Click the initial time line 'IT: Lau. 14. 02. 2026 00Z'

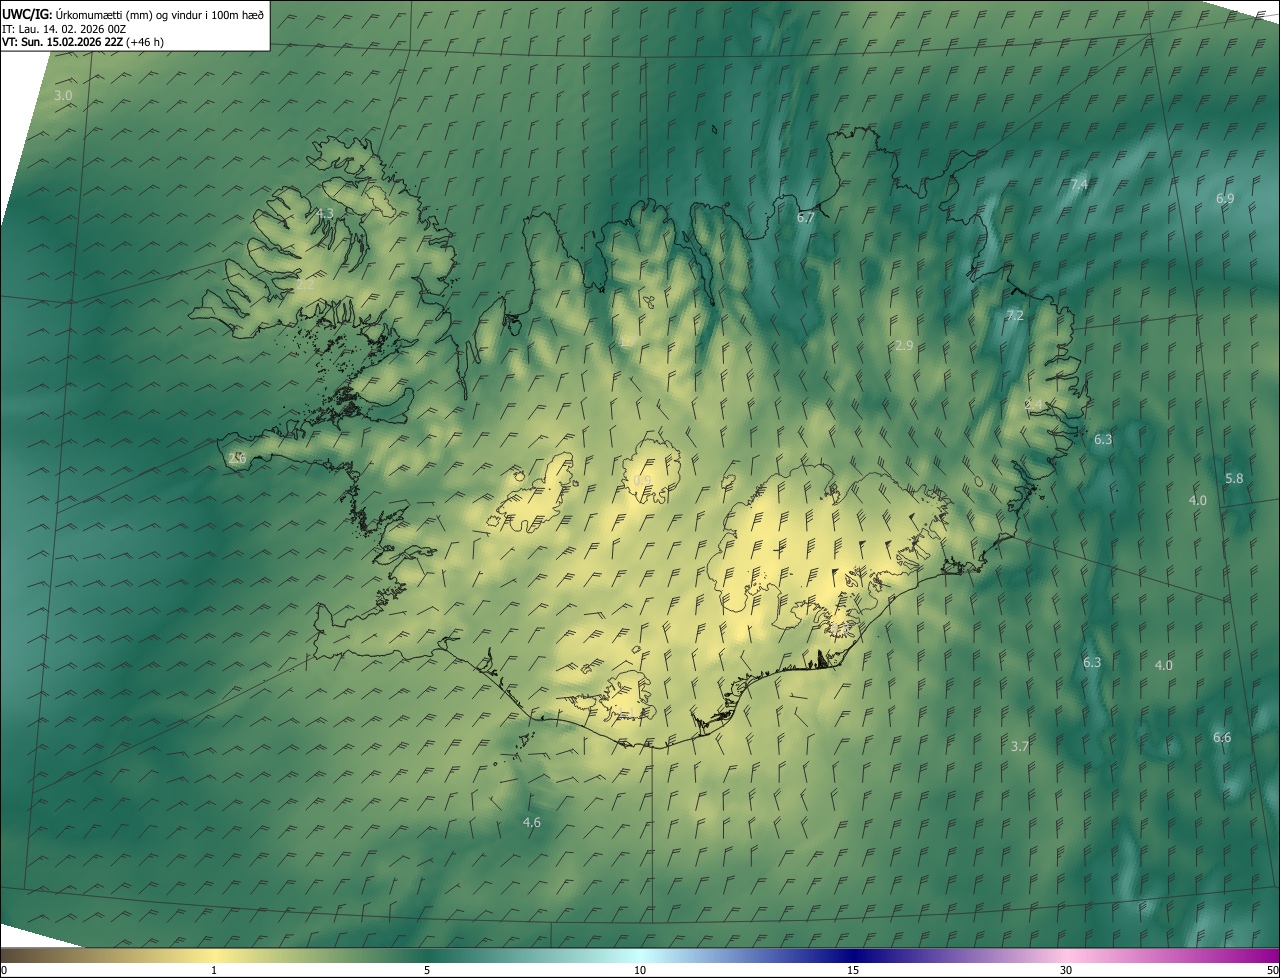[x=64, y=28]
